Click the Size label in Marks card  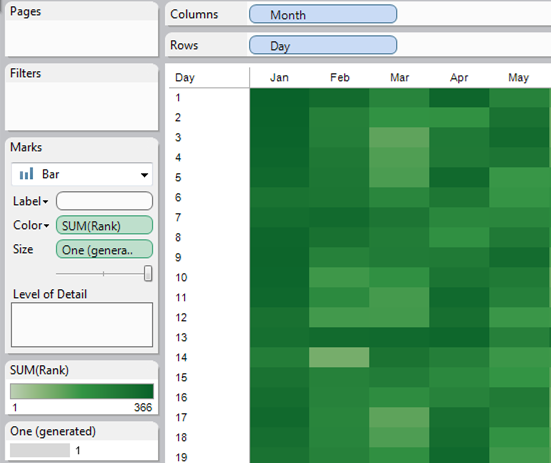coord(23,249)
